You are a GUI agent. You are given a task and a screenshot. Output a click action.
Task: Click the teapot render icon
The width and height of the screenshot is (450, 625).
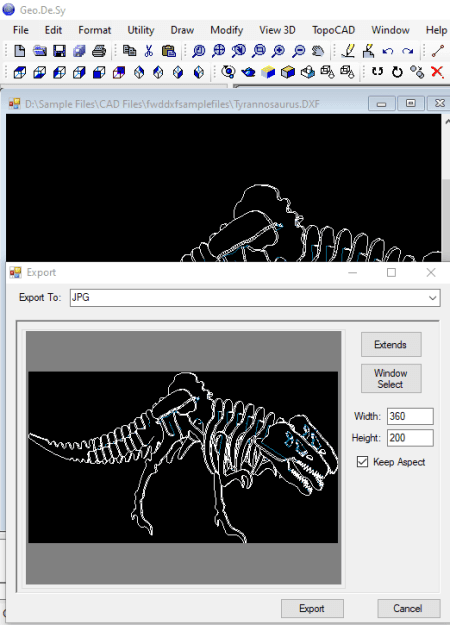pyautogui.click(x=248, y=72)
